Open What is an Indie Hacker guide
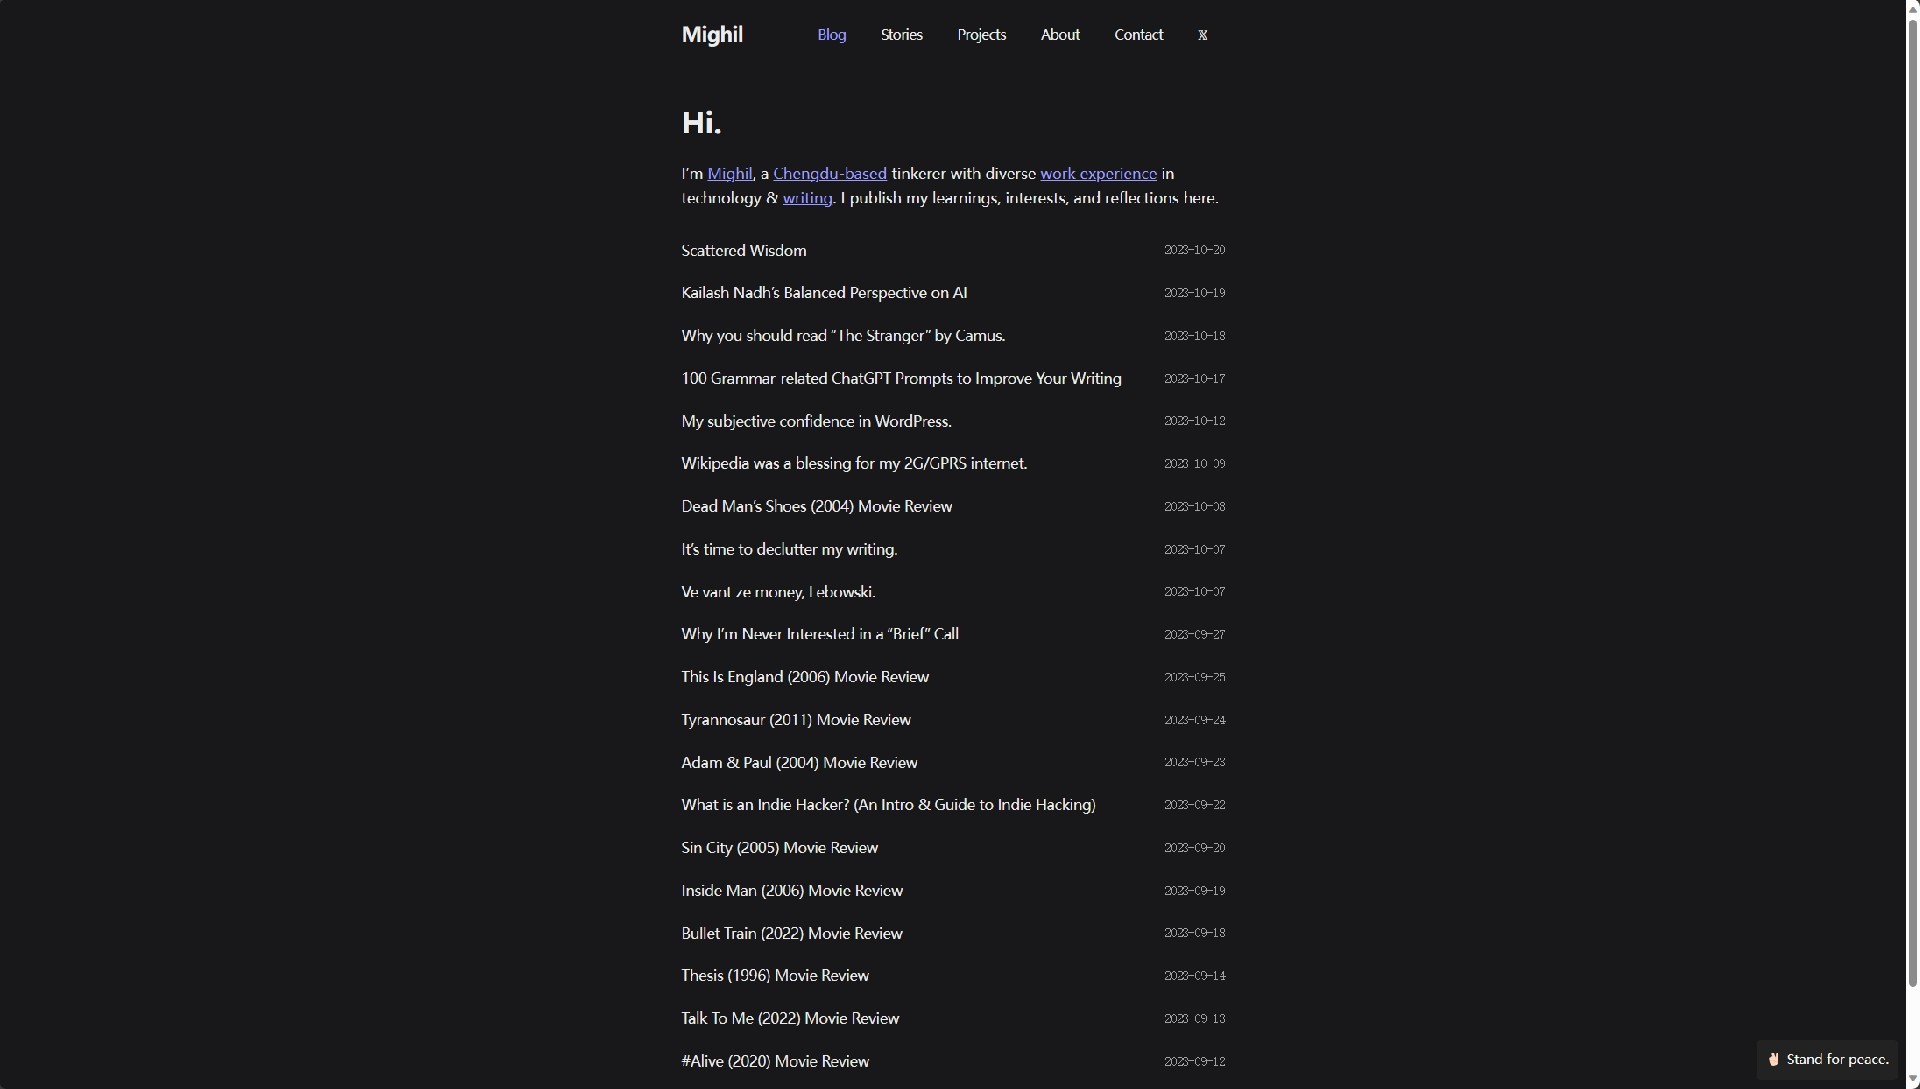The image size is (1920, 1089). [887, 805]
